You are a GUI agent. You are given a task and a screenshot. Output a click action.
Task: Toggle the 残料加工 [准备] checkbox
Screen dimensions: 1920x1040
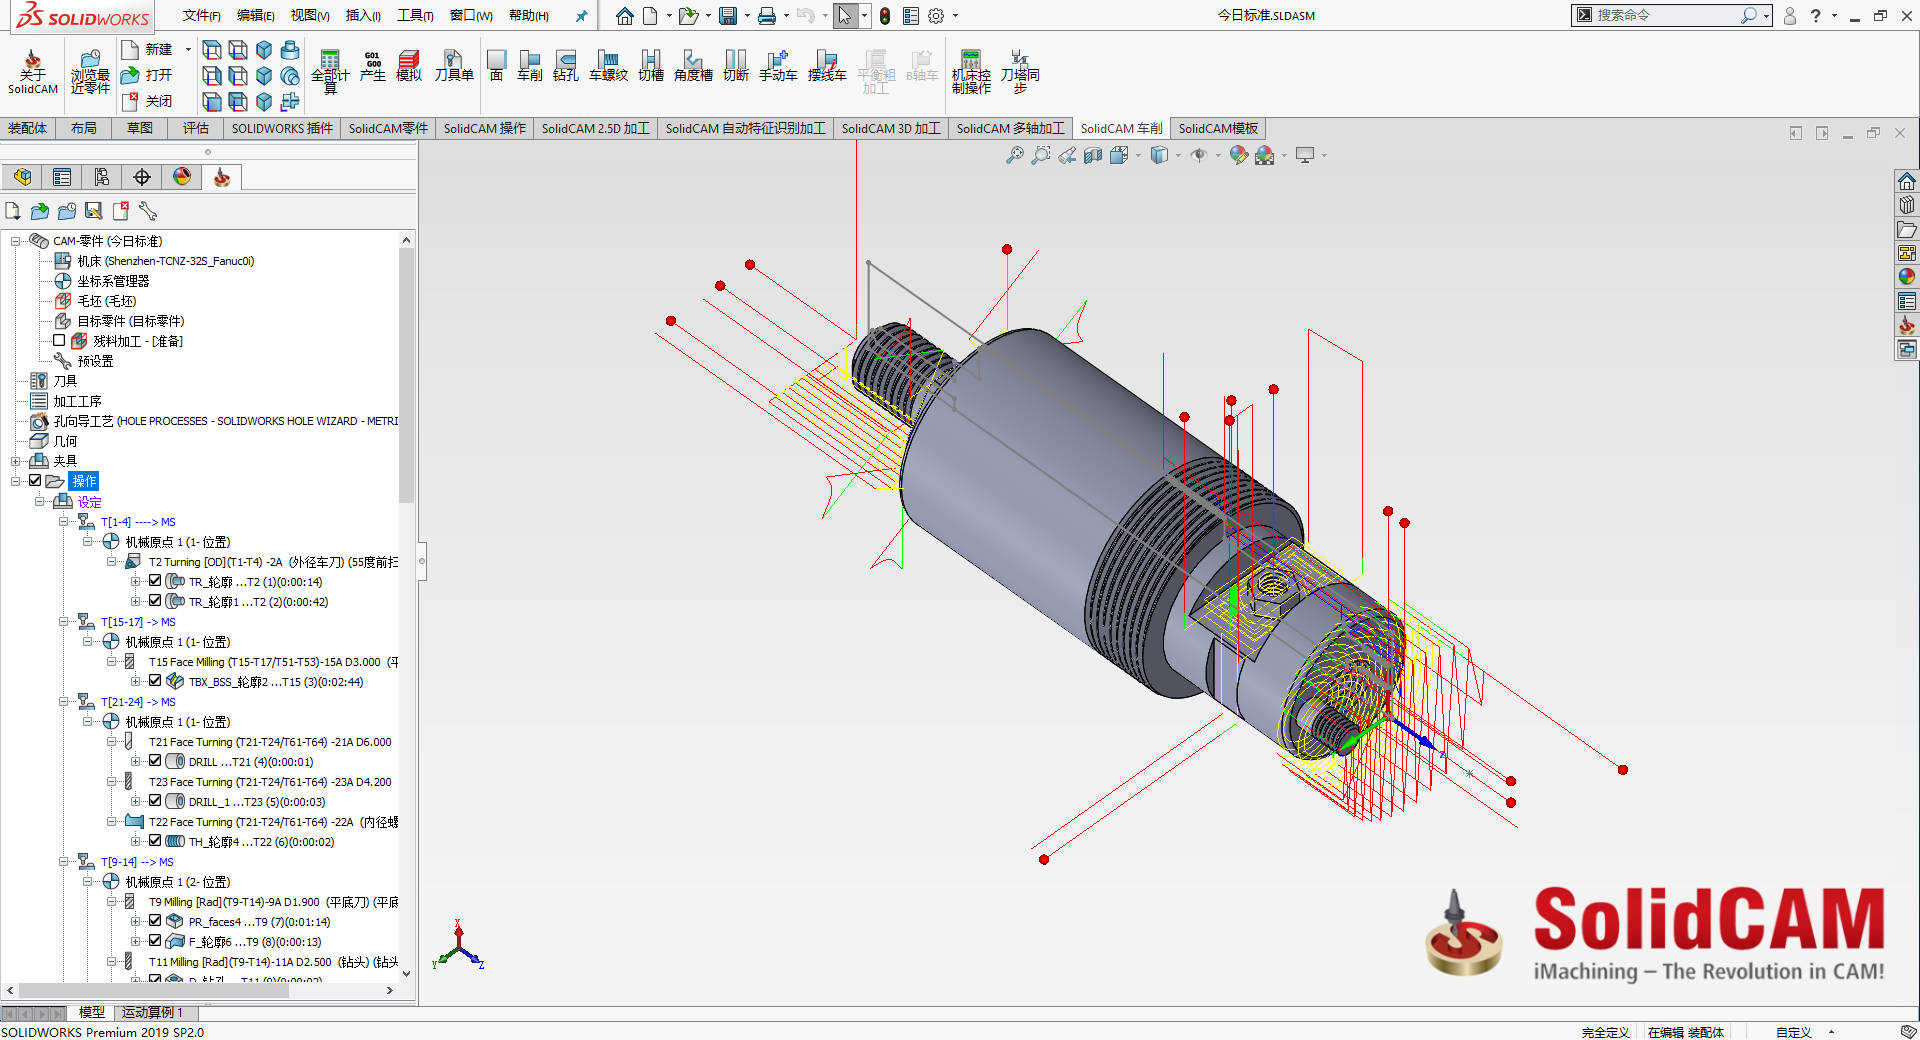pyautogui.click(x=59, y=341)
